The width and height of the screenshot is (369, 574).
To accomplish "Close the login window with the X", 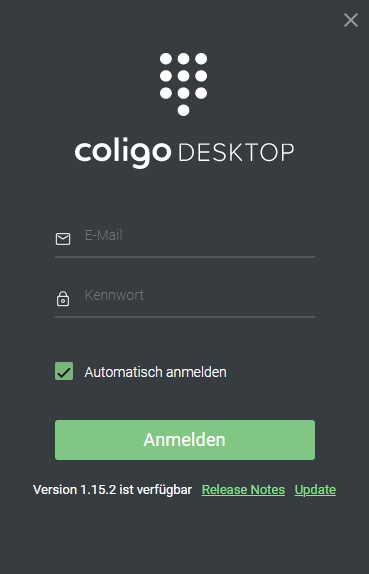I will (351, 20).
